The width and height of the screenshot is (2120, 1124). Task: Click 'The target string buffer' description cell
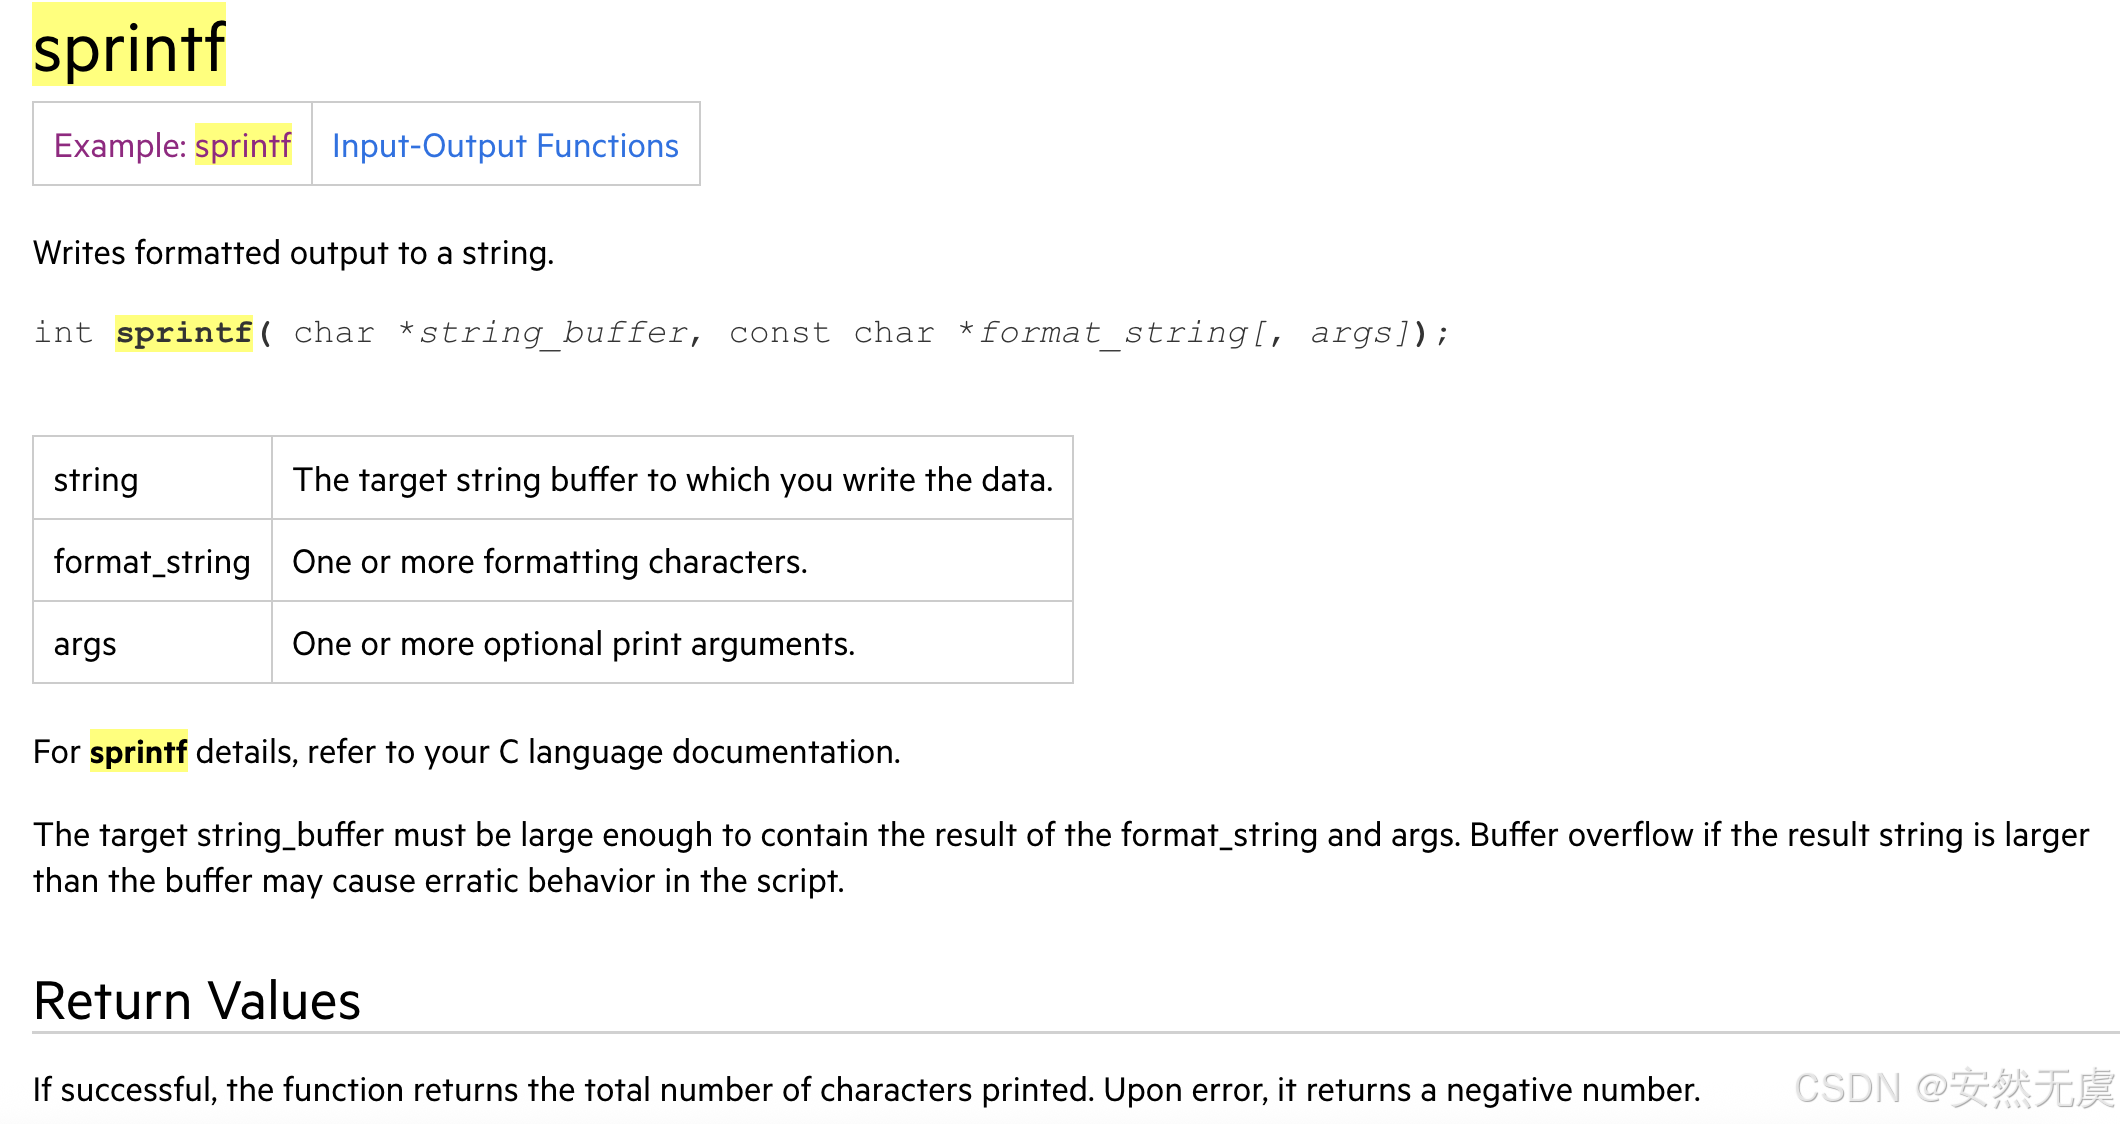[x=672, y=480]
